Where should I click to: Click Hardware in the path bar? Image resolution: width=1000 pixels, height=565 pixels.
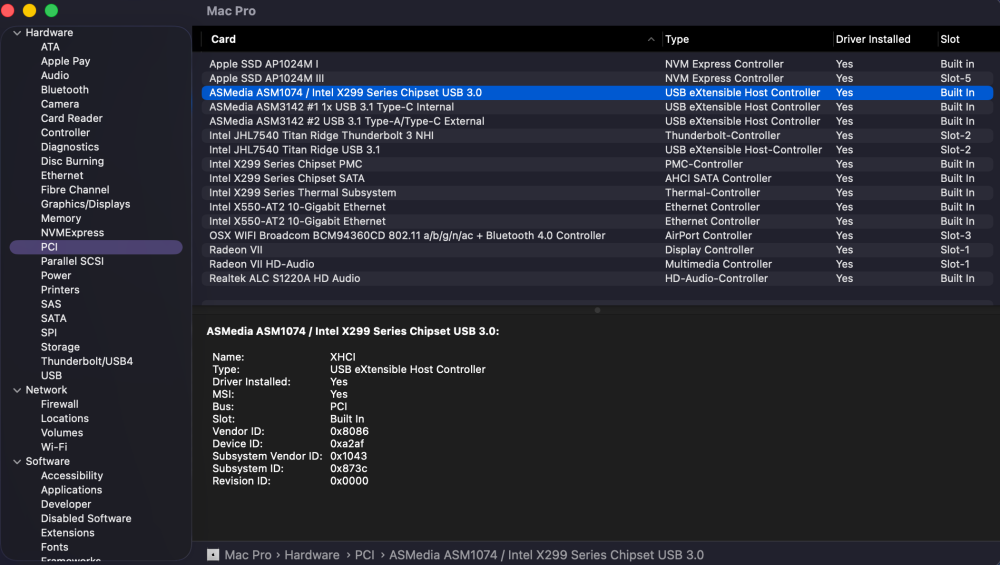(x=312, y=555)
